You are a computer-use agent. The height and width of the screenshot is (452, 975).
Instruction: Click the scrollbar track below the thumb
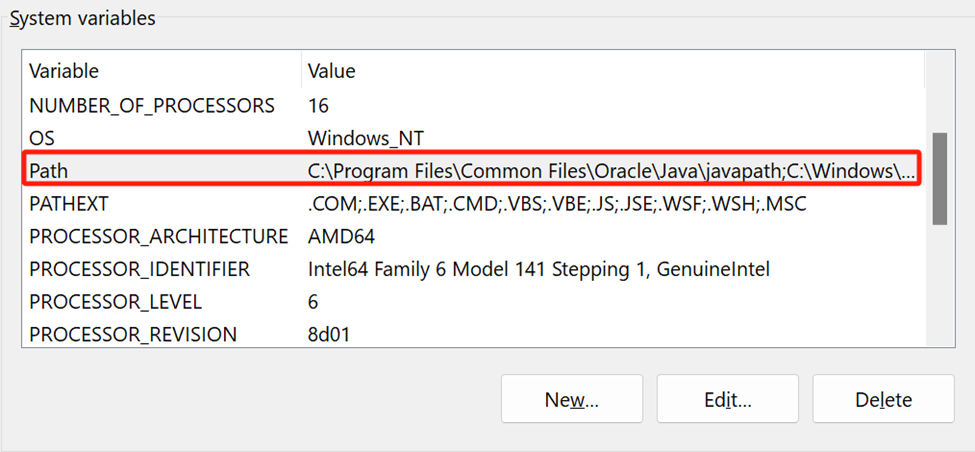pos(940,290)
